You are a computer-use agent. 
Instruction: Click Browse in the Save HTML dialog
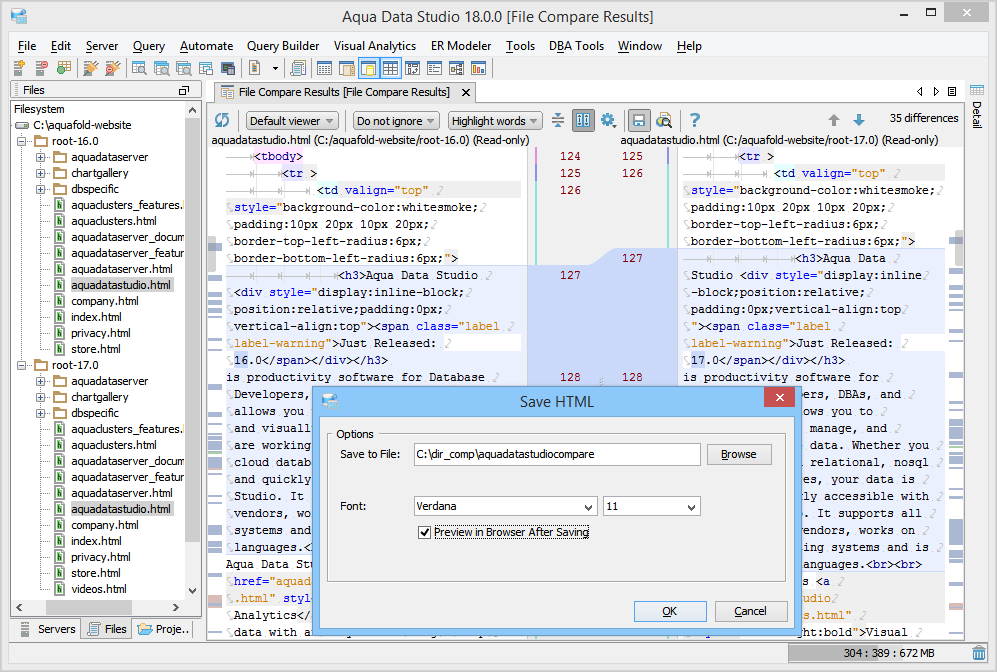(x=738, y=454)
